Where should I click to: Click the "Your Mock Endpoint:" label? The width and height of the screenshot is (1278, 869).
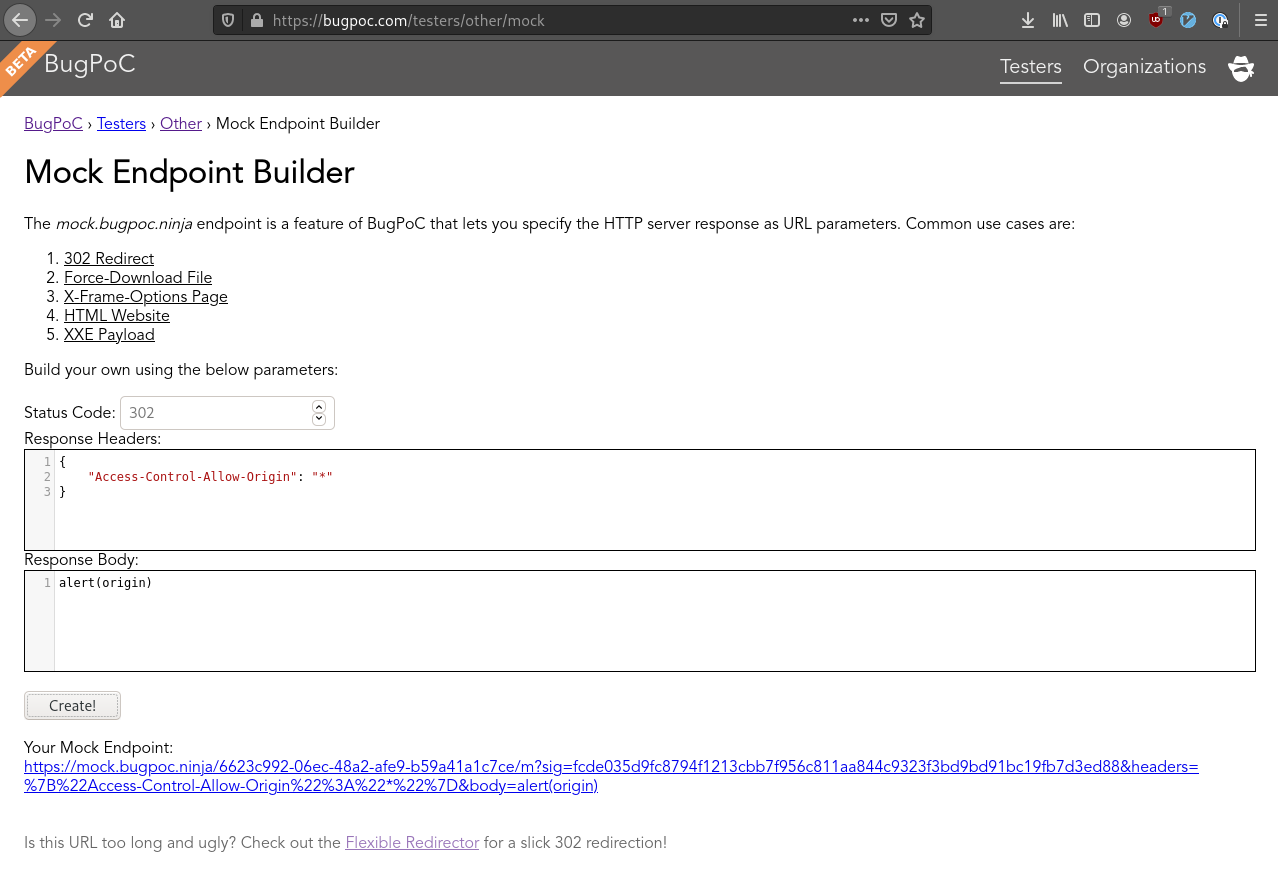[98, 748]
